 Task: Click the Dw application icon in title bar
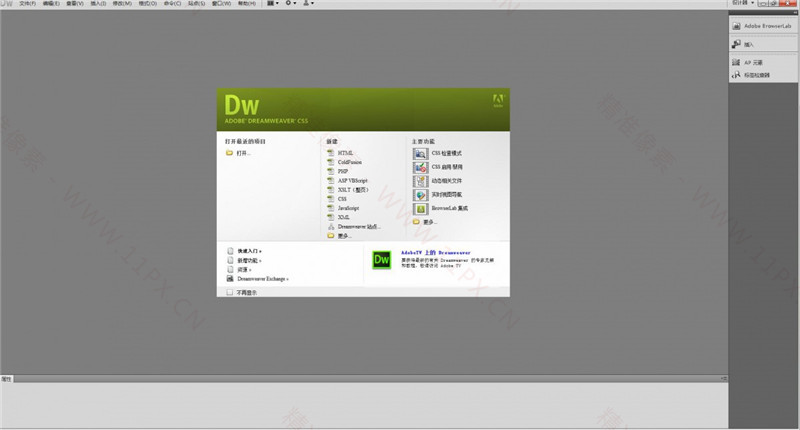6,3
